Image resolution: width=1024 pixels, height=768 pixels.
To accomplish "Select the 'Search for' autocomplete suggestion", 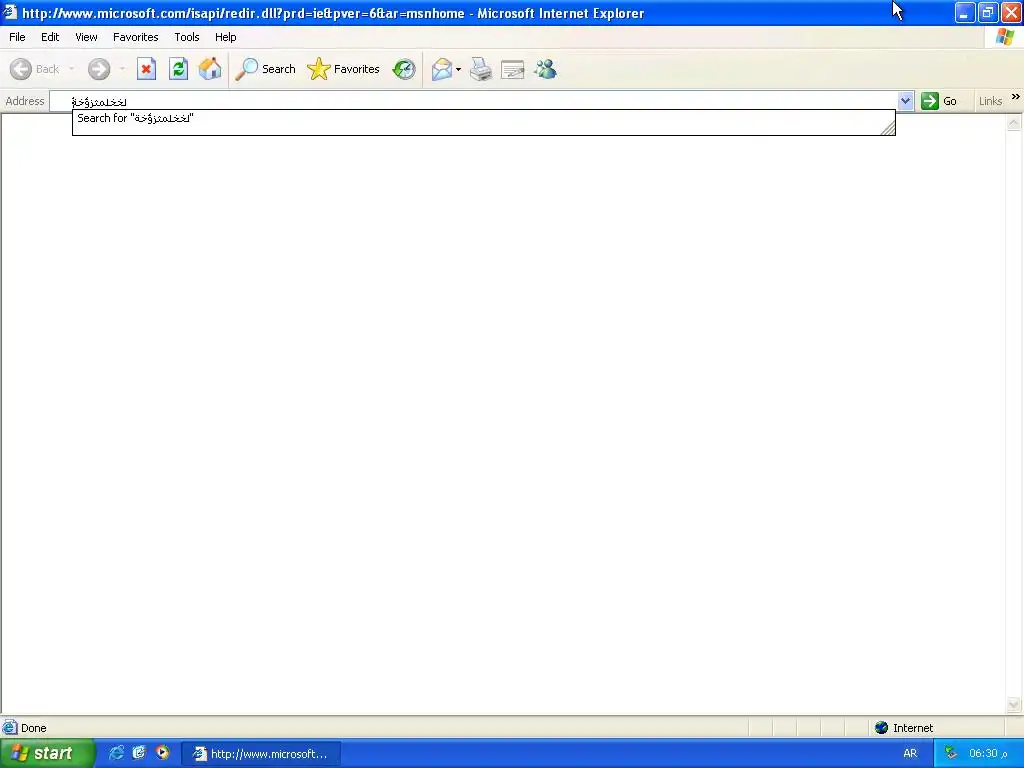I will [x=483, y=118].
